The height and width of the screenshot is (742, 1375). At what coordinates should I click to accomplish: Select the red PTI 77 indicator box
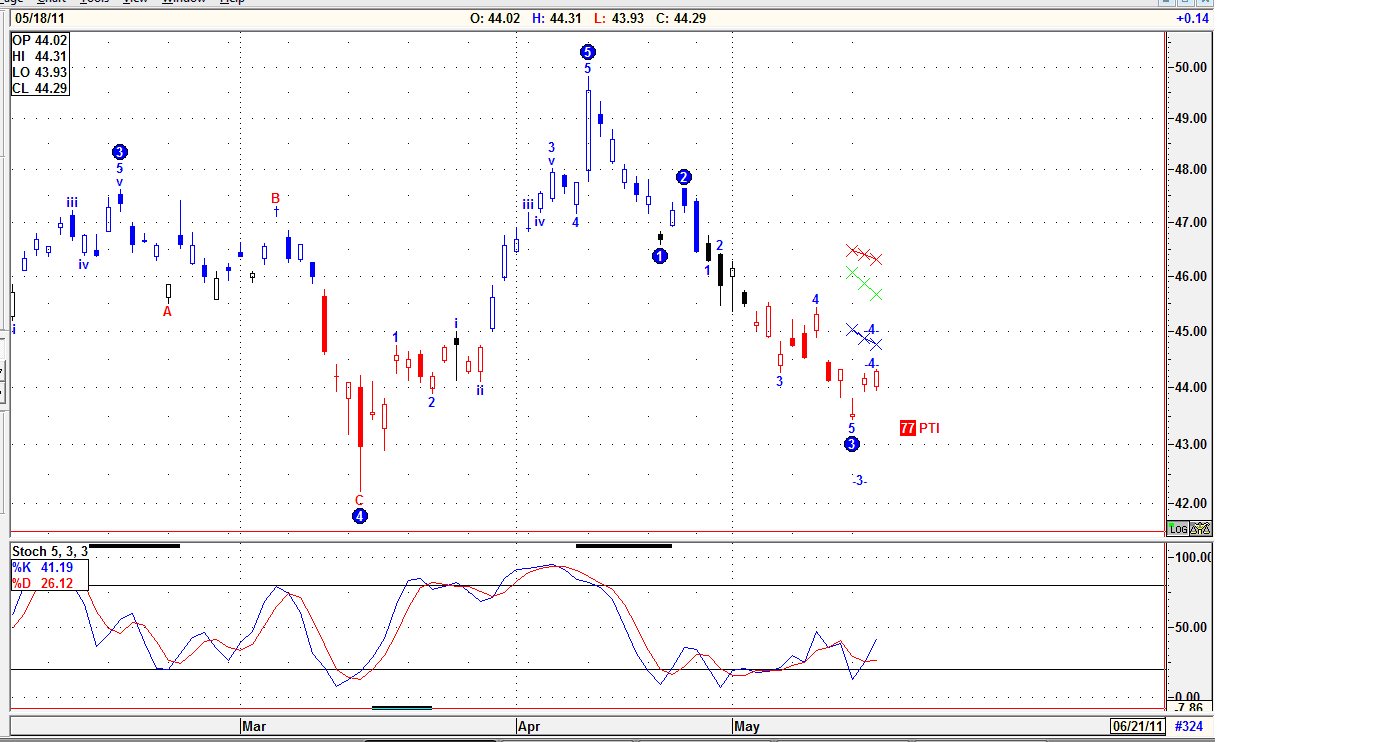(908, 426)
